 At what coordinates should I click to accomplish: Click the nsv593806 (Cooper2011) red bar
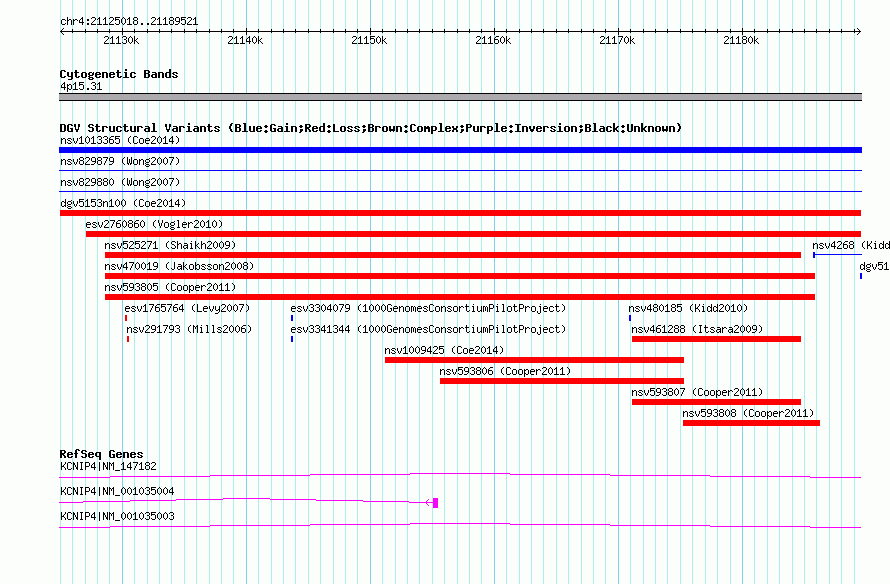(562, 381)
